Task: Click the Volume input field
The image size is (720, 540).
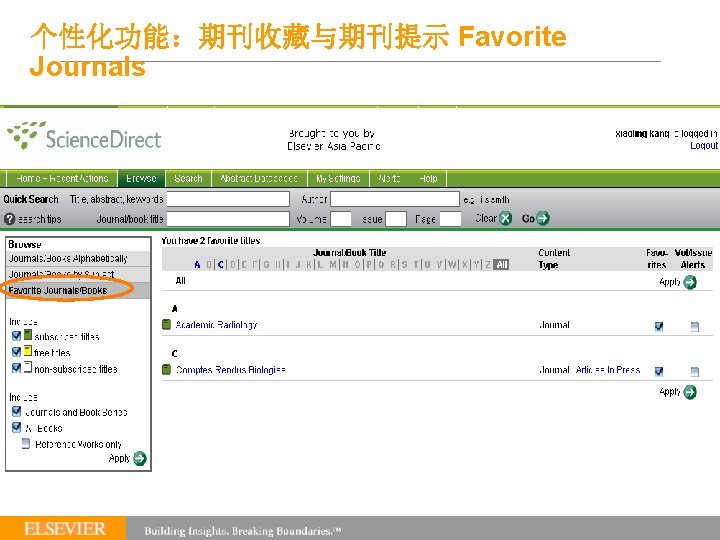Action: [x=341, y=219]
